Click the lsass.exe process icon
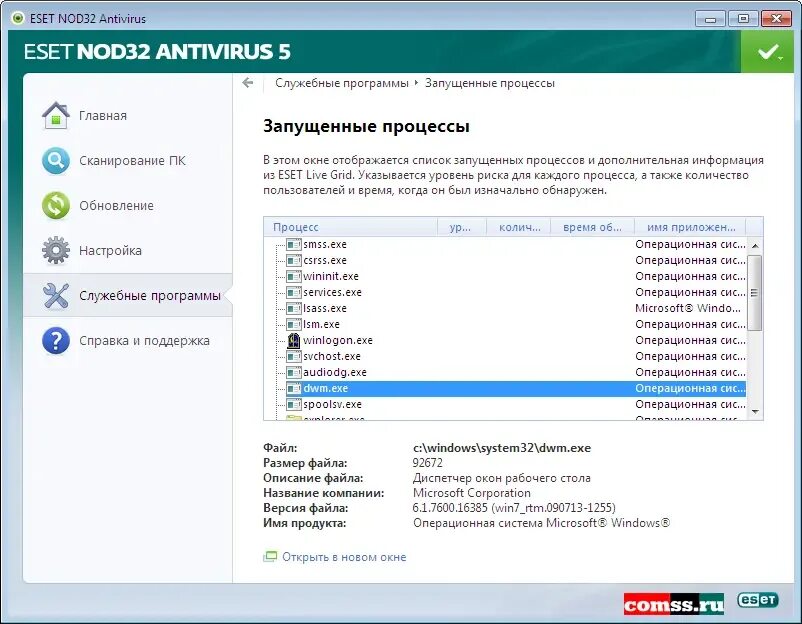This screenshot has width=802, height=624. [294, 308]
